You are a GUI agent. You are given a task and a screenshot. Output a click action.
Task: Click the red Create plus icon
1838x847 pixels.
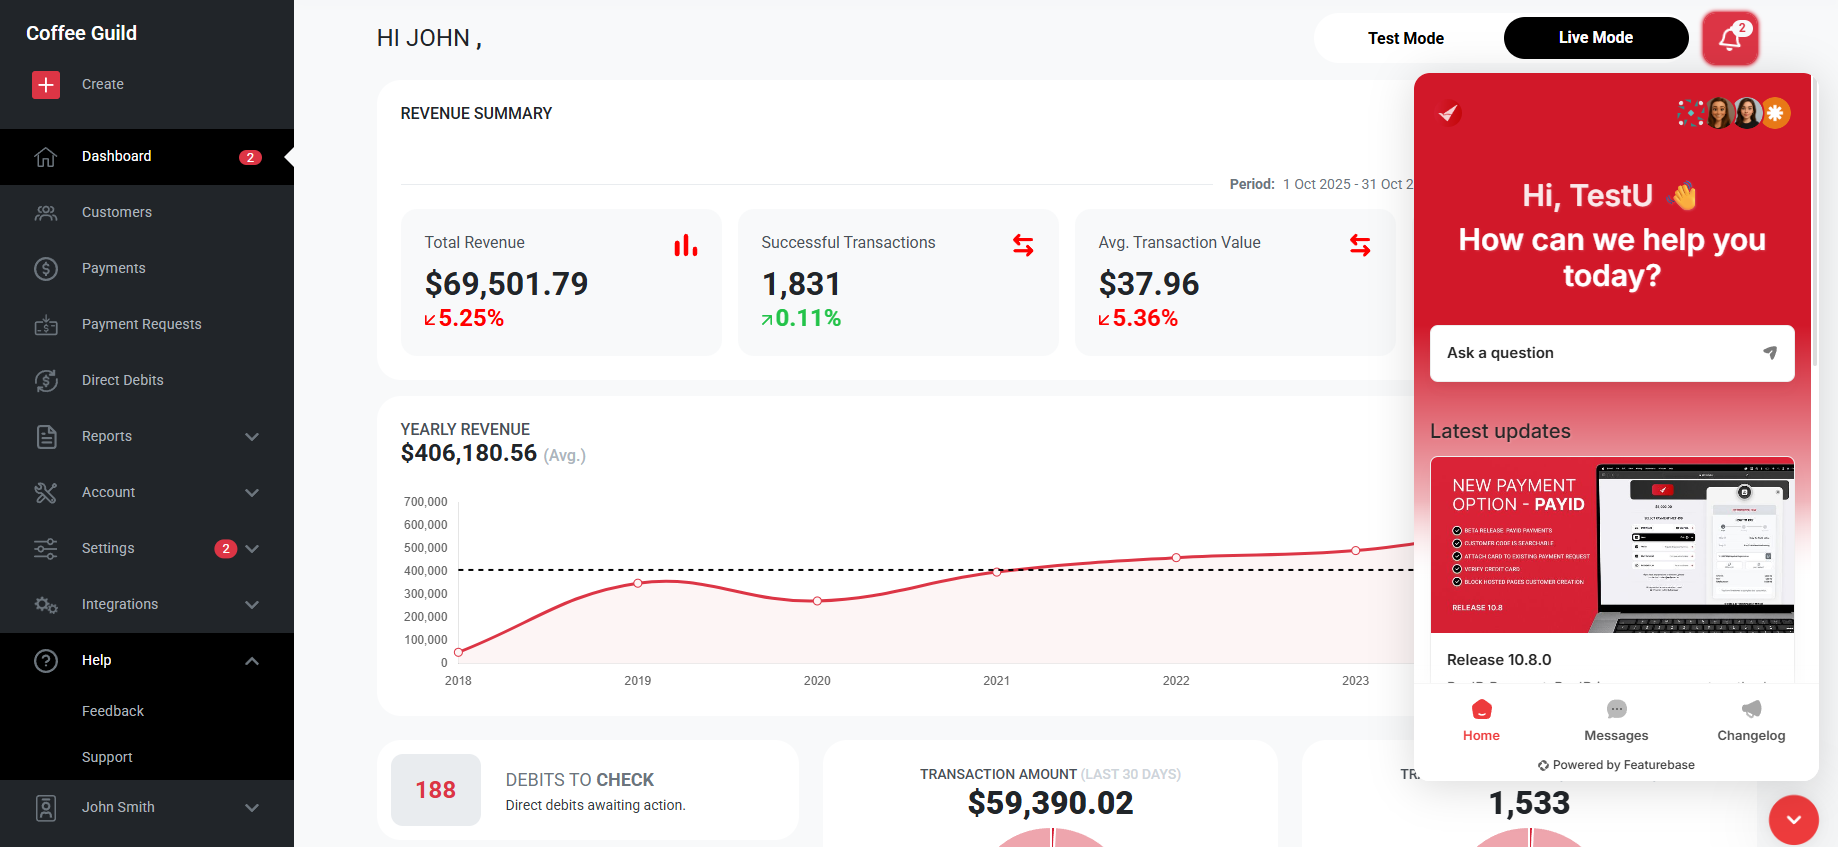pos(46,85)
